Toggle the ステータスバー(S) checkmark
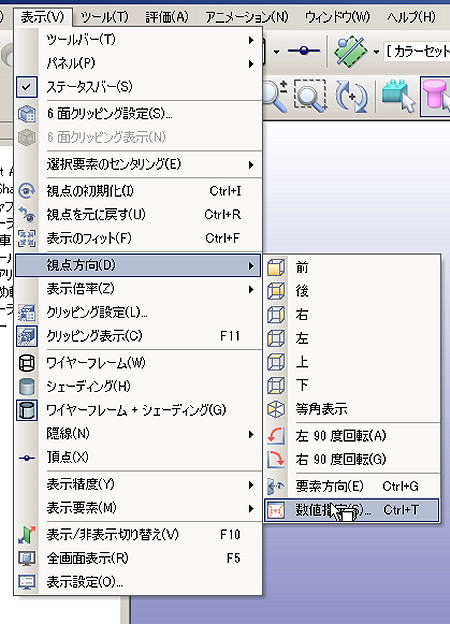450x624 pixels. 138,87
